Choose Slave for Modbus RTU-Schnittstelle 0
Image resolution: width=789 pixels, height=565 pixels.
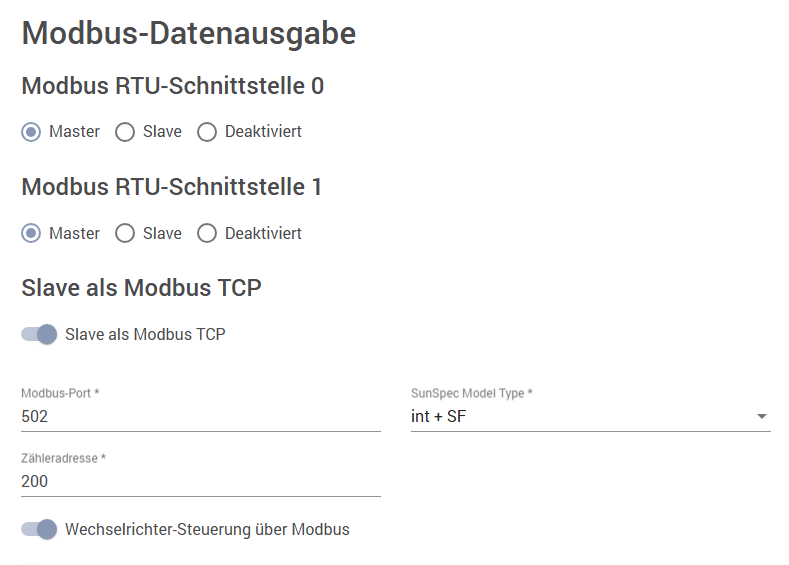coord(125,131)
